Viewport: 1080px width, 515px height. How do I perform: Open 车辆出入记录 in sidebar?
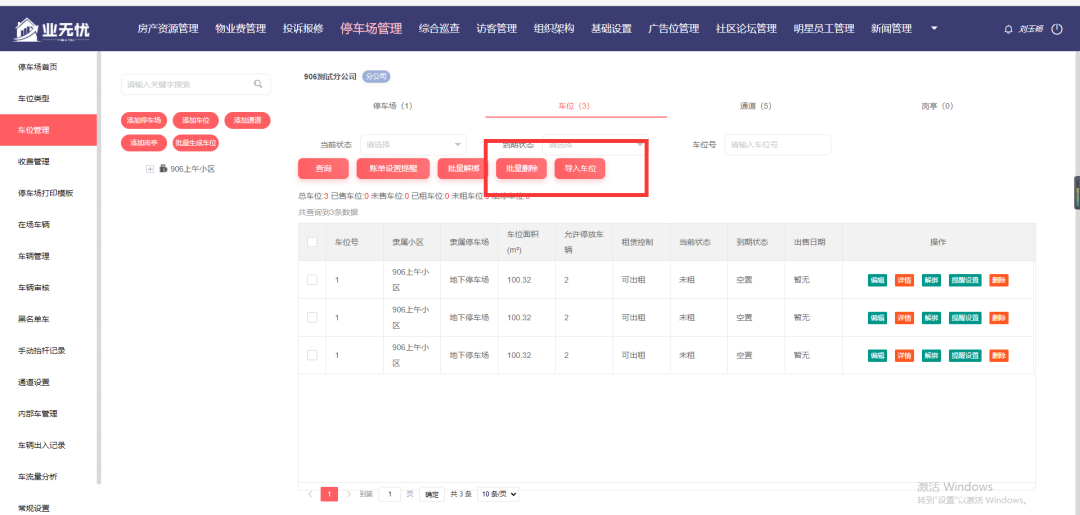41,445
